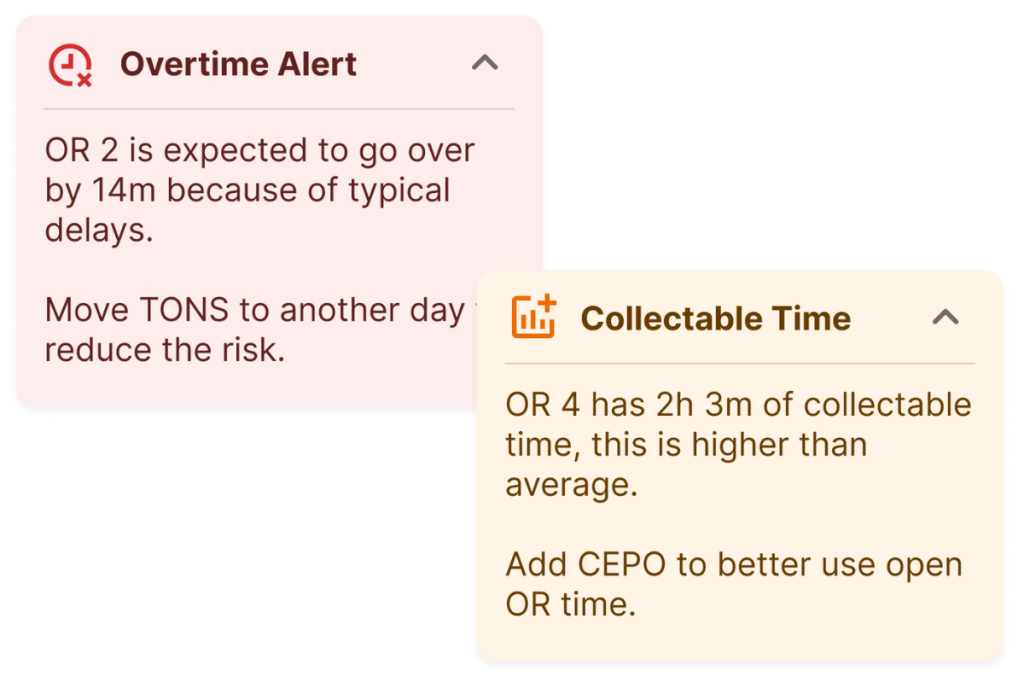Click the phrase 'higher than average'
Screen dimensions: 1024x683
coord(686,464)
